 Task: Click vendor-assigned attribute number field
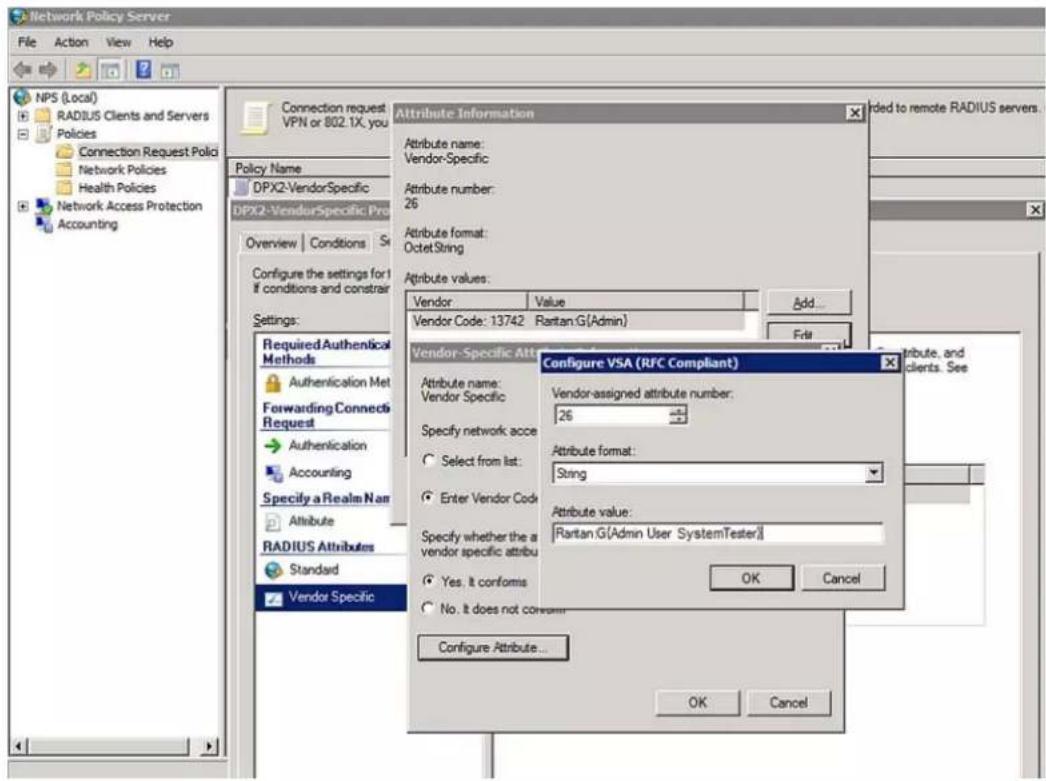click(612, 416)
